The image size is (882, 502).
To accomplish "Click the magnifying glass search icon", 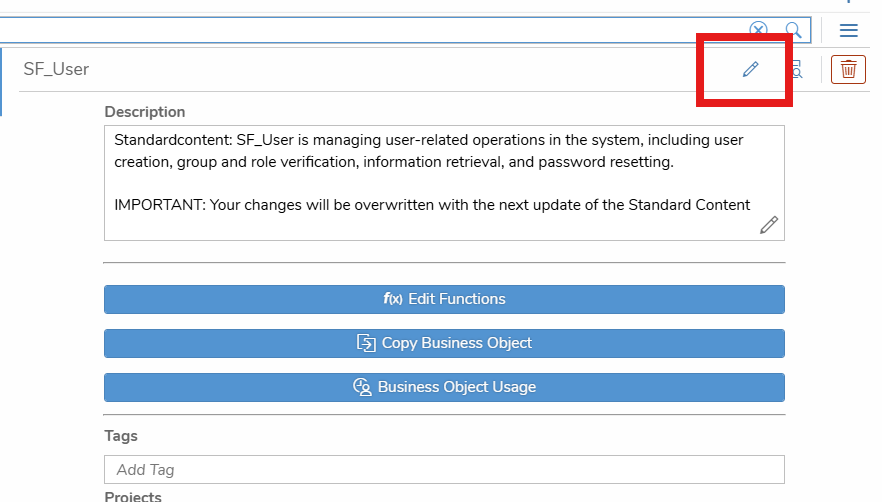I will tap(792, 30).
